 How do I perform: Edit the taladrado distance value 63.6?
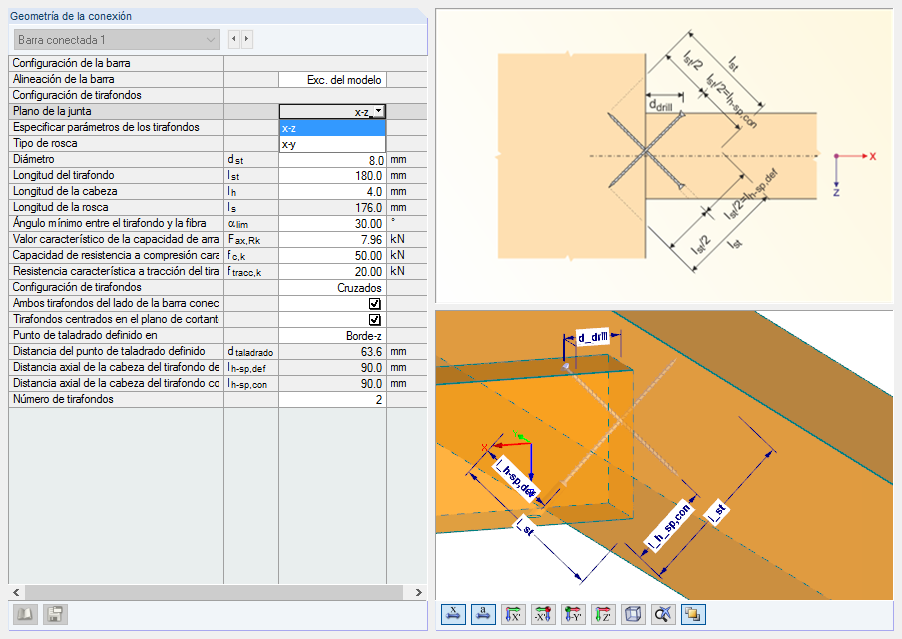332,351
